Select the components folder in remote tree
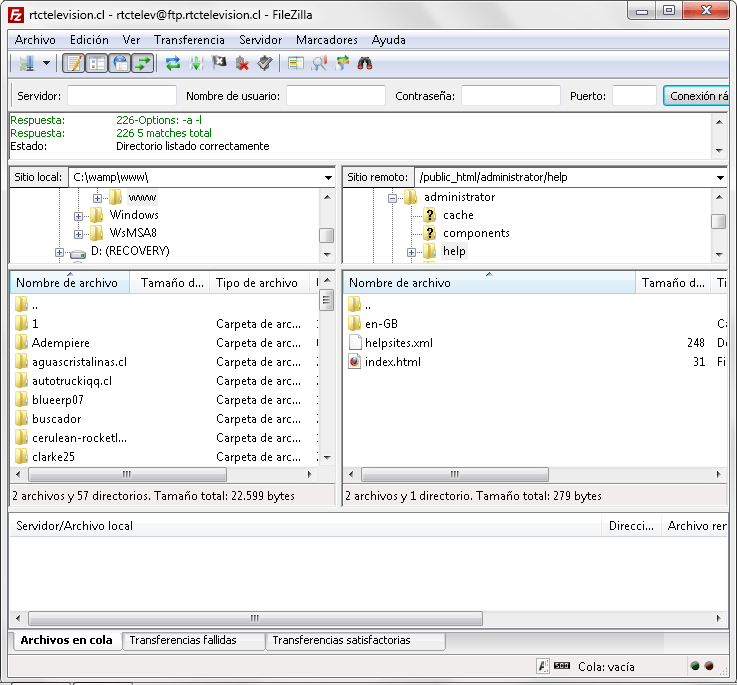Viewport: 737px width, 685px height. tap(476, 233)
